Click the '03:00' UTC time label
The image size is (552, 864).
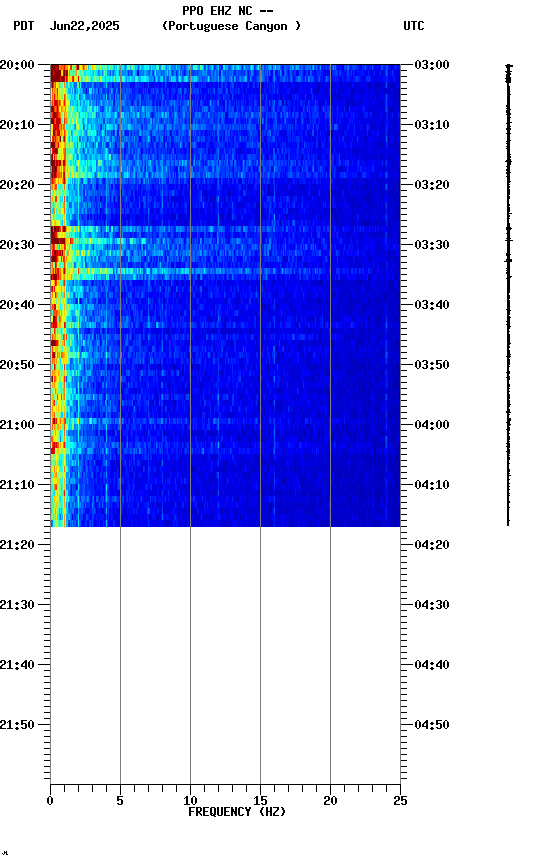tap(432, 65)
